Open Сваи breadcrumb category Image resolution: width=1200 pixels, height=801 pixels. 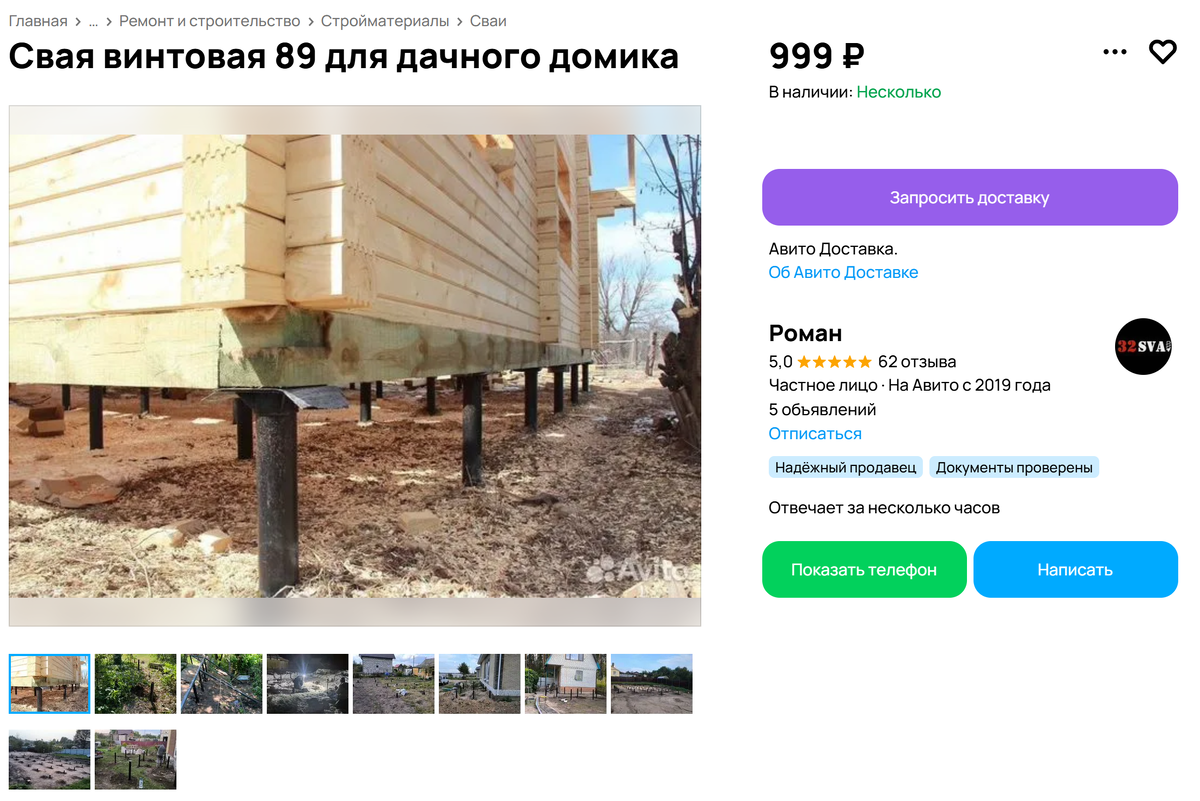488,21
